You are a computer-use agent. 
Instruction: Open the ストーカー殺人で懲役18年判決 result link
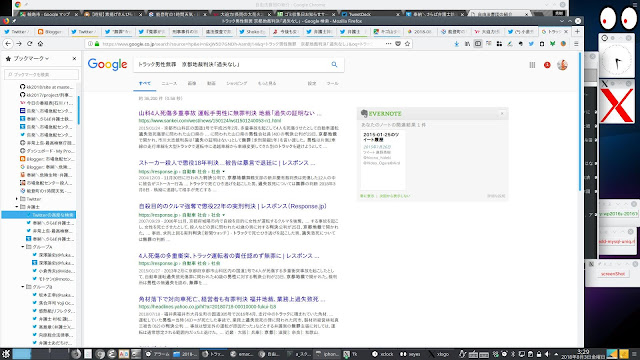227,163
